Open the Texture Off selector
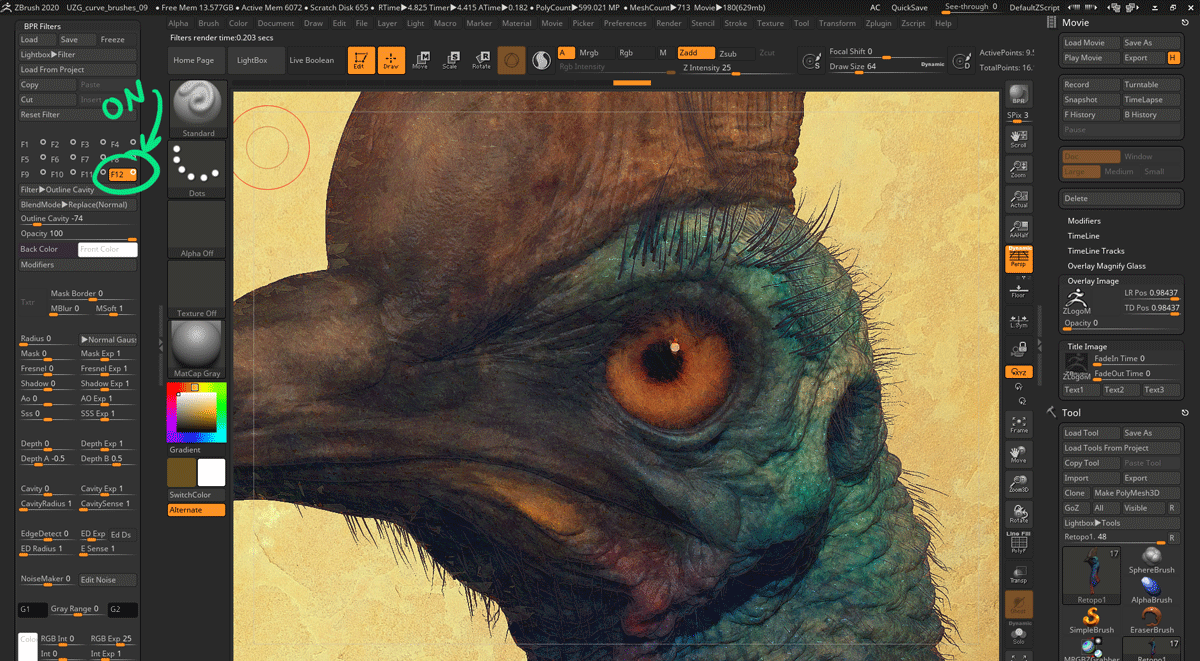The image size is (1200, 661). click(x=198, y=289)
